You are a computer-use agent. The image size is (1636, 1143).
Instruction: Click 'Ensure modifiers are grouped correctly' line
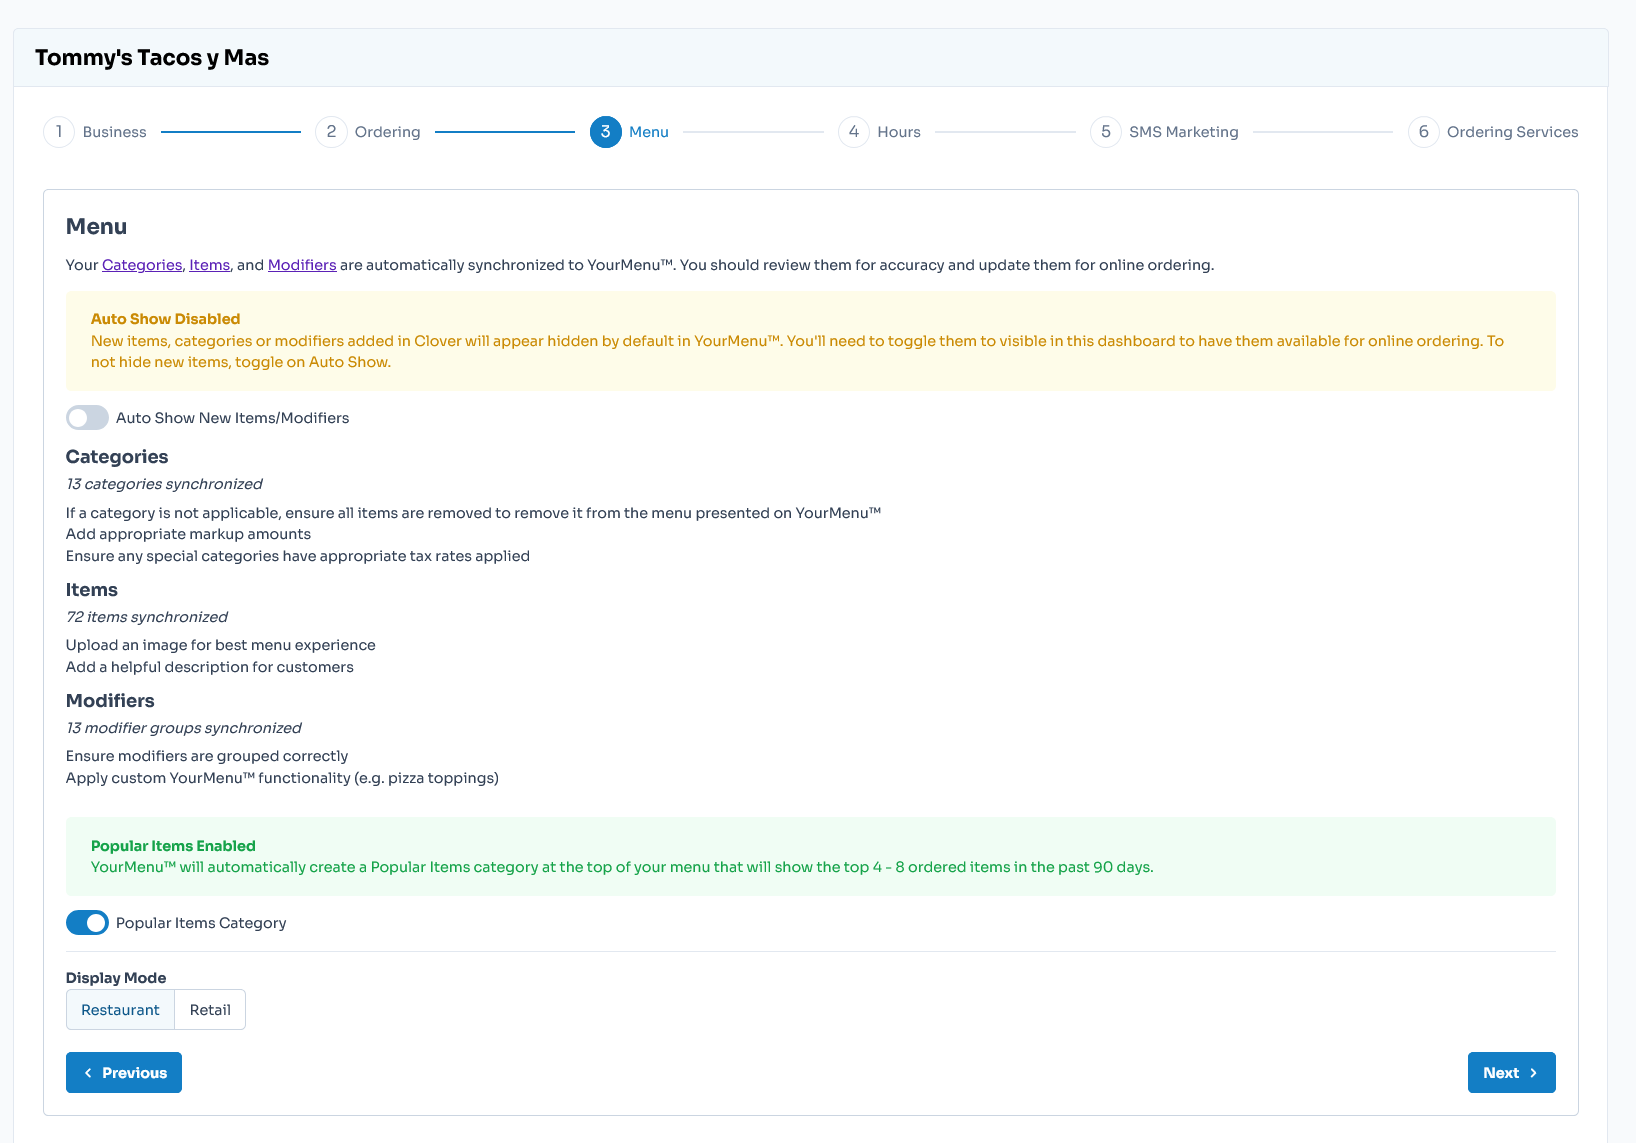click(x=207, y=756)
